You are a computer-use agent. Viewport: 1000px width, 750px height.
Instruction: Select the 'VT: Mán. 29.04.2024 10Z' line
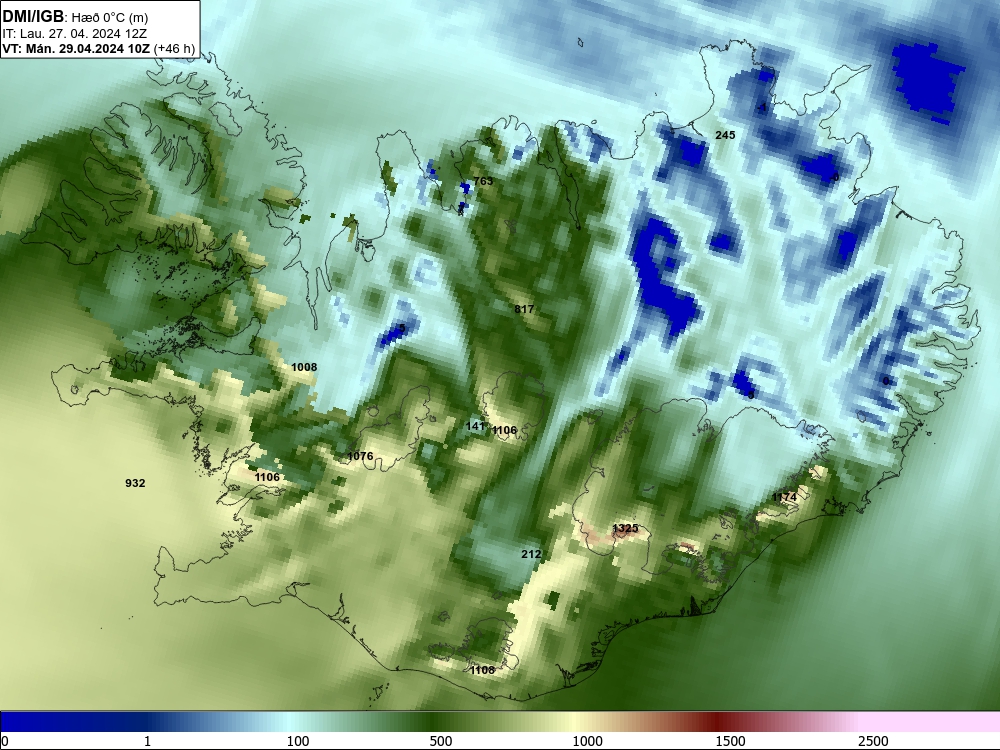pos(76,48)
